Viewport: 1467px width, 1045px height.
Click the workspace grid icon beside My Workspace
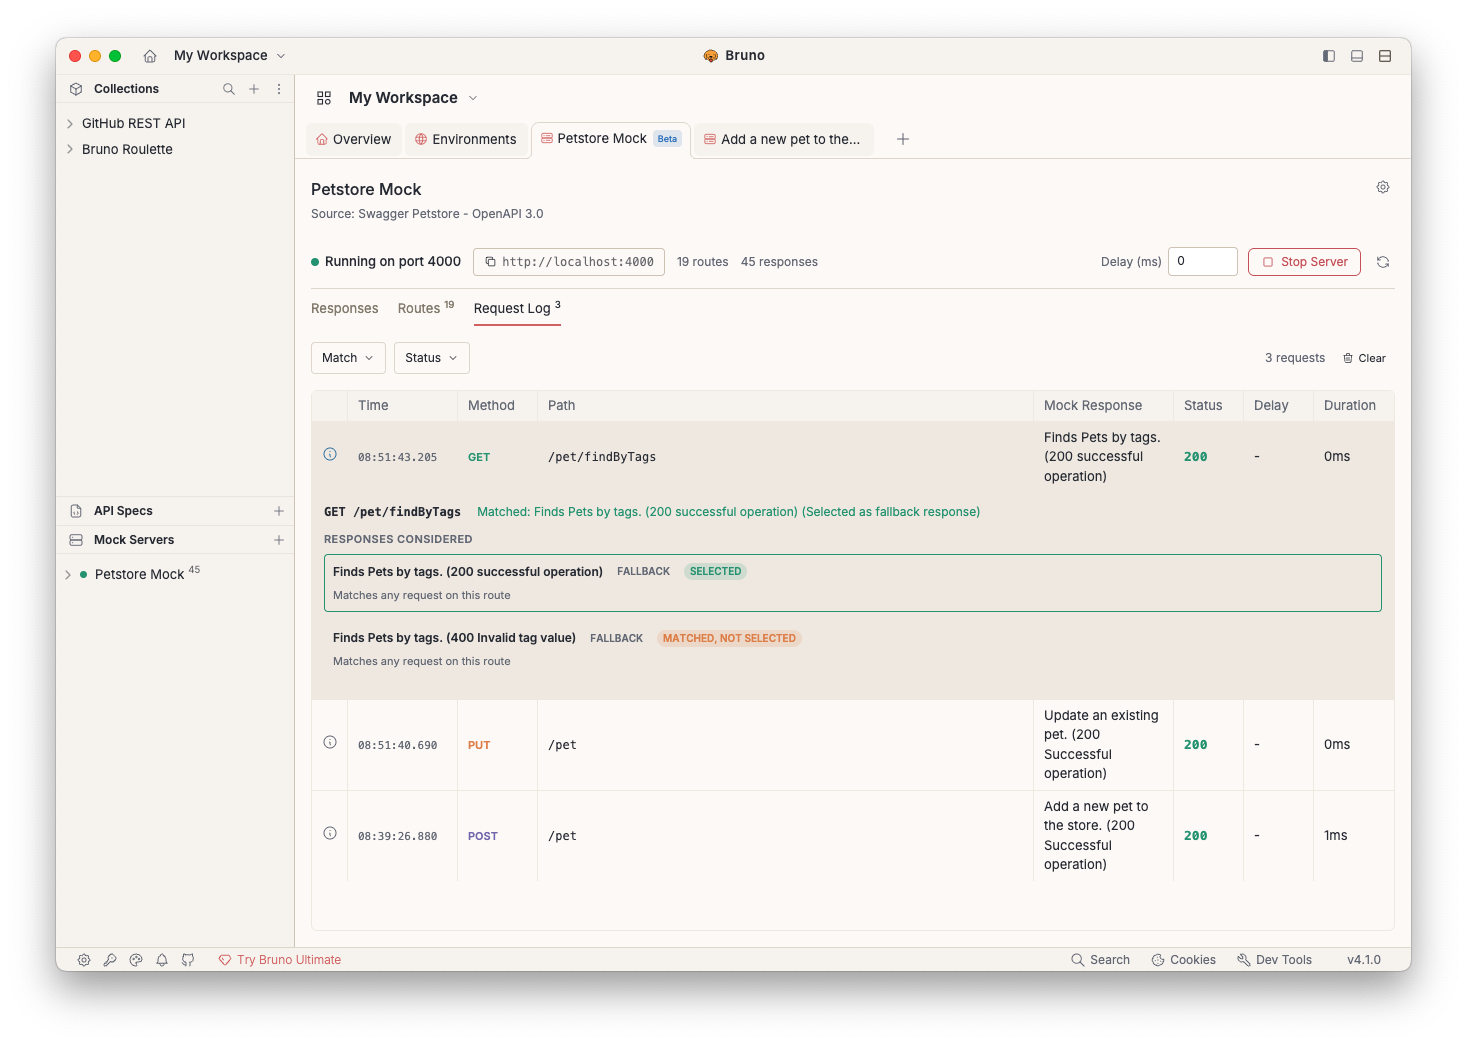[x=324, y=98]
